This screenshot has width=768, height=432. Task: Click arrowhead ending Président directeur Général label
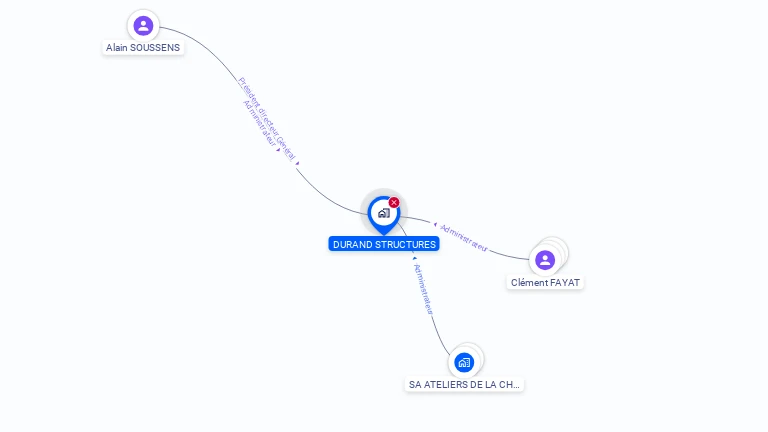pos(297,163)
